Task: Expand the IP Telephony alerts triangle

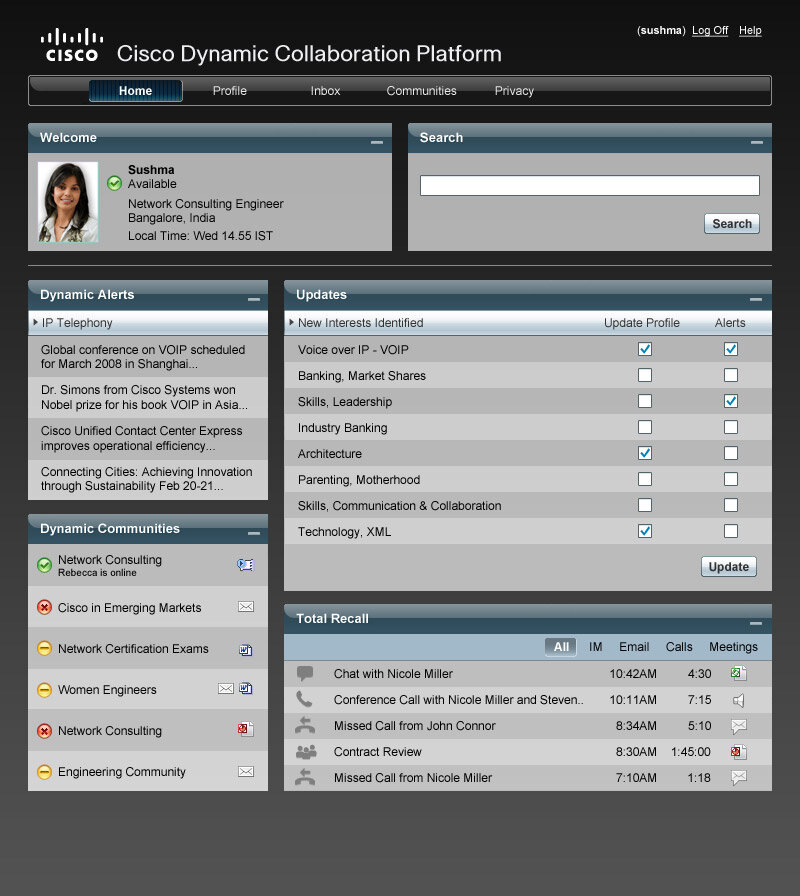Action: pos(35,322)
